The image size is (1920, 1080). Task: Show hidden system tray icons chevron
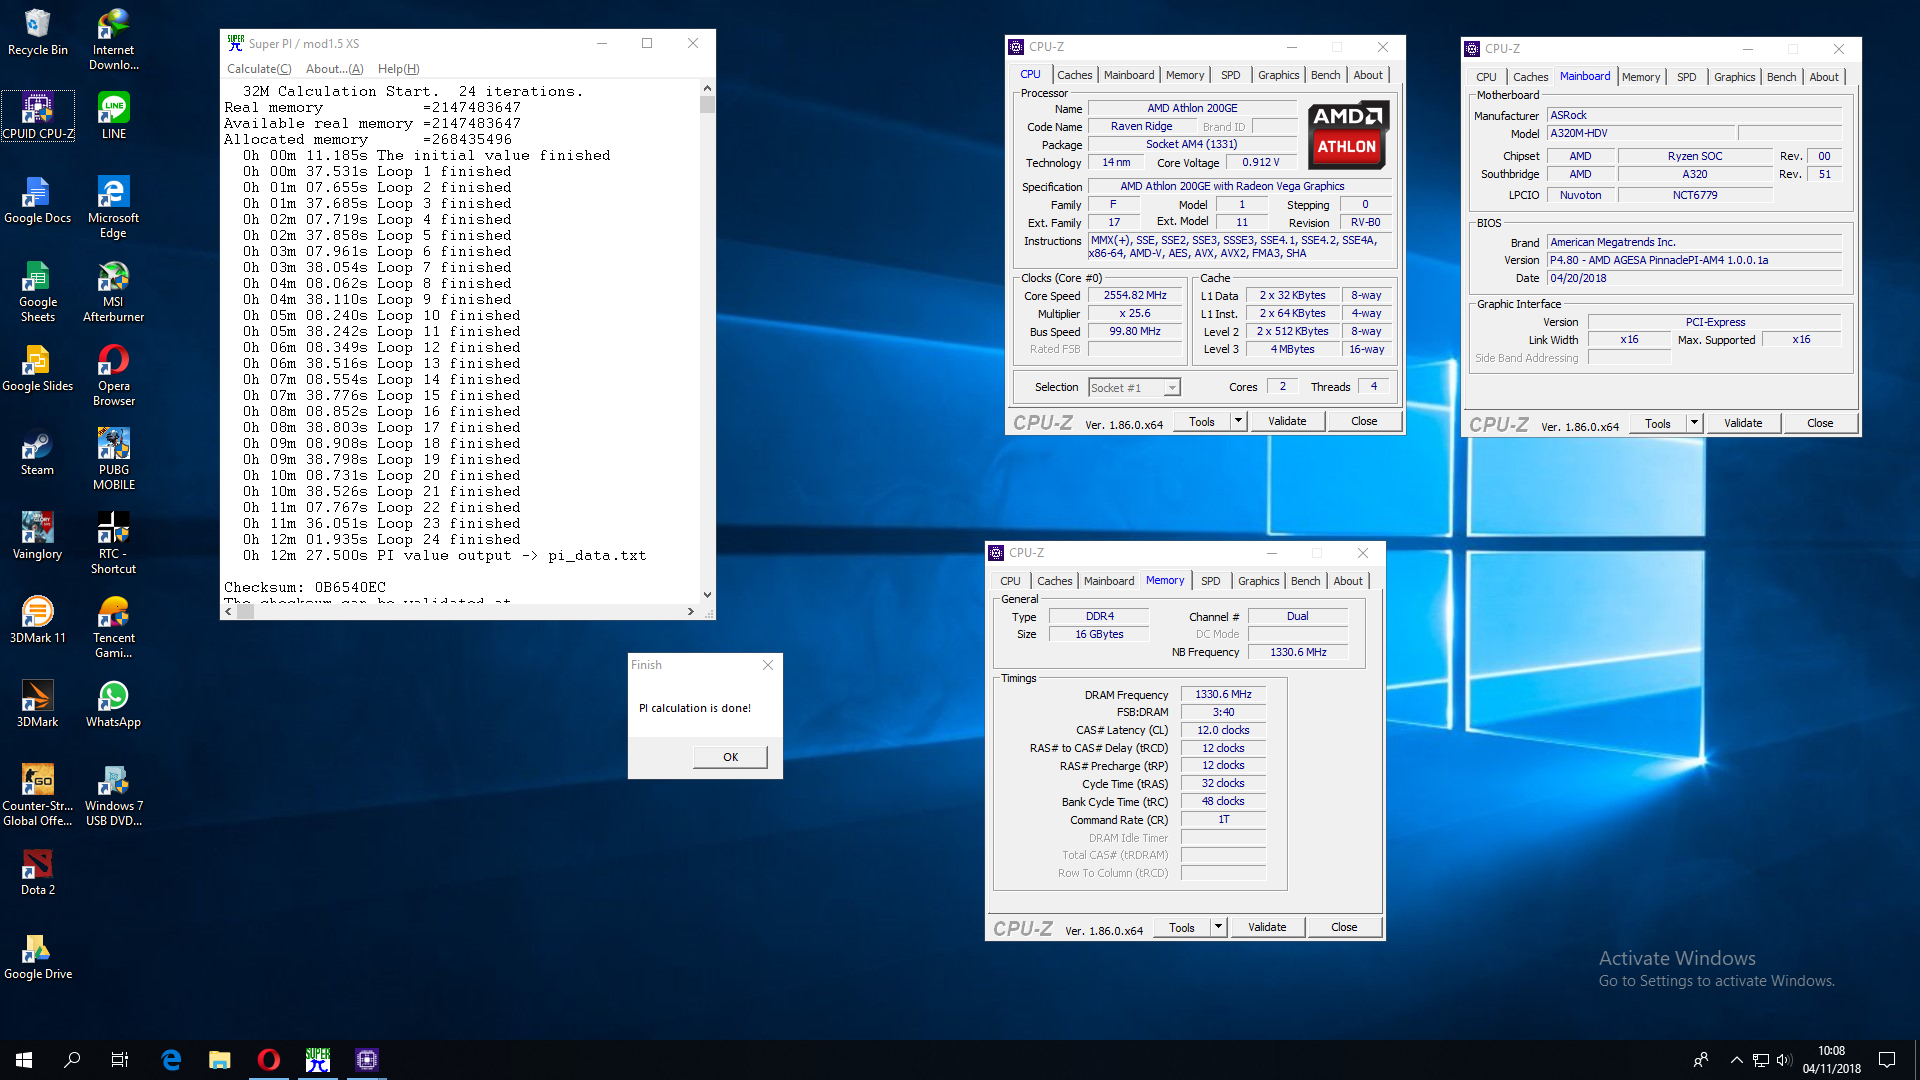point(1736,1060)
